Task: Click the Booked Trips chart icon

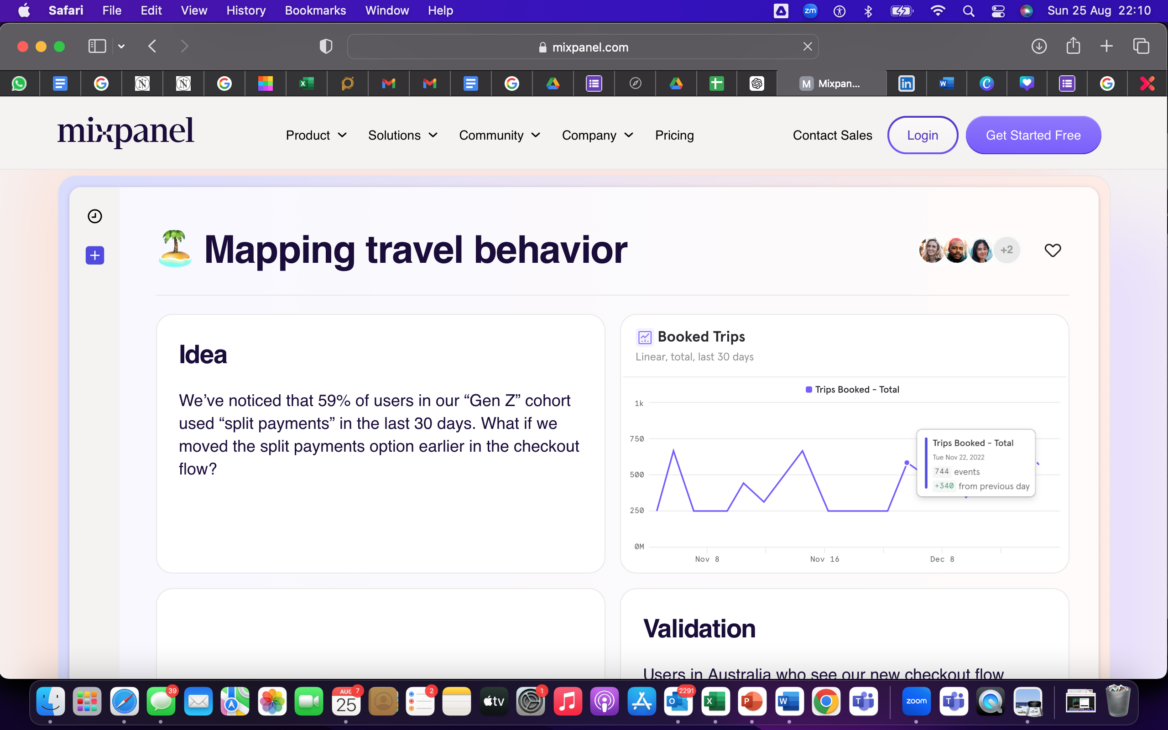Action: tap(645, 337)
